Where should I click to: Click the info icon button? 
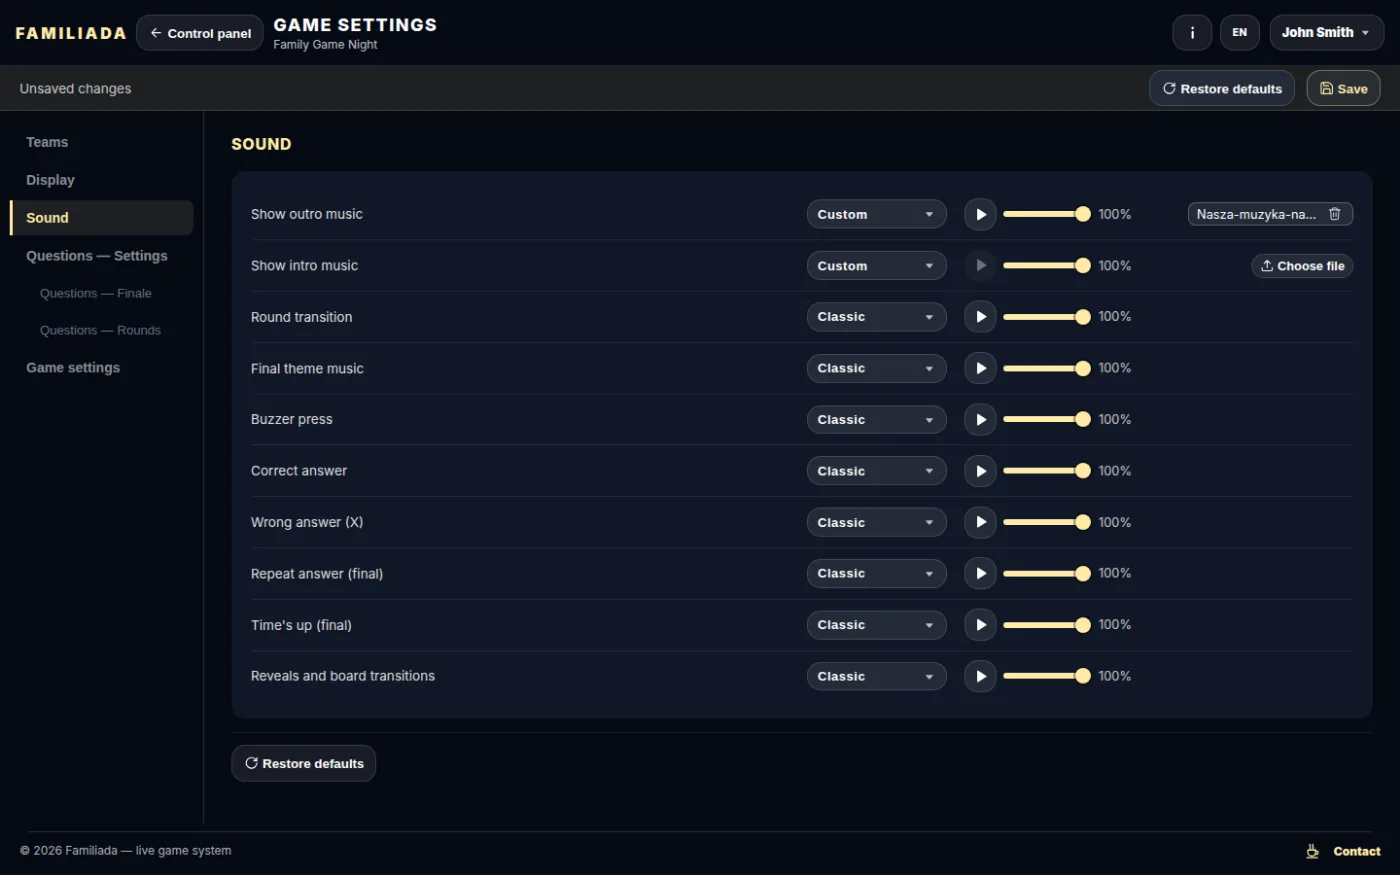click(x=1192, y=33)
